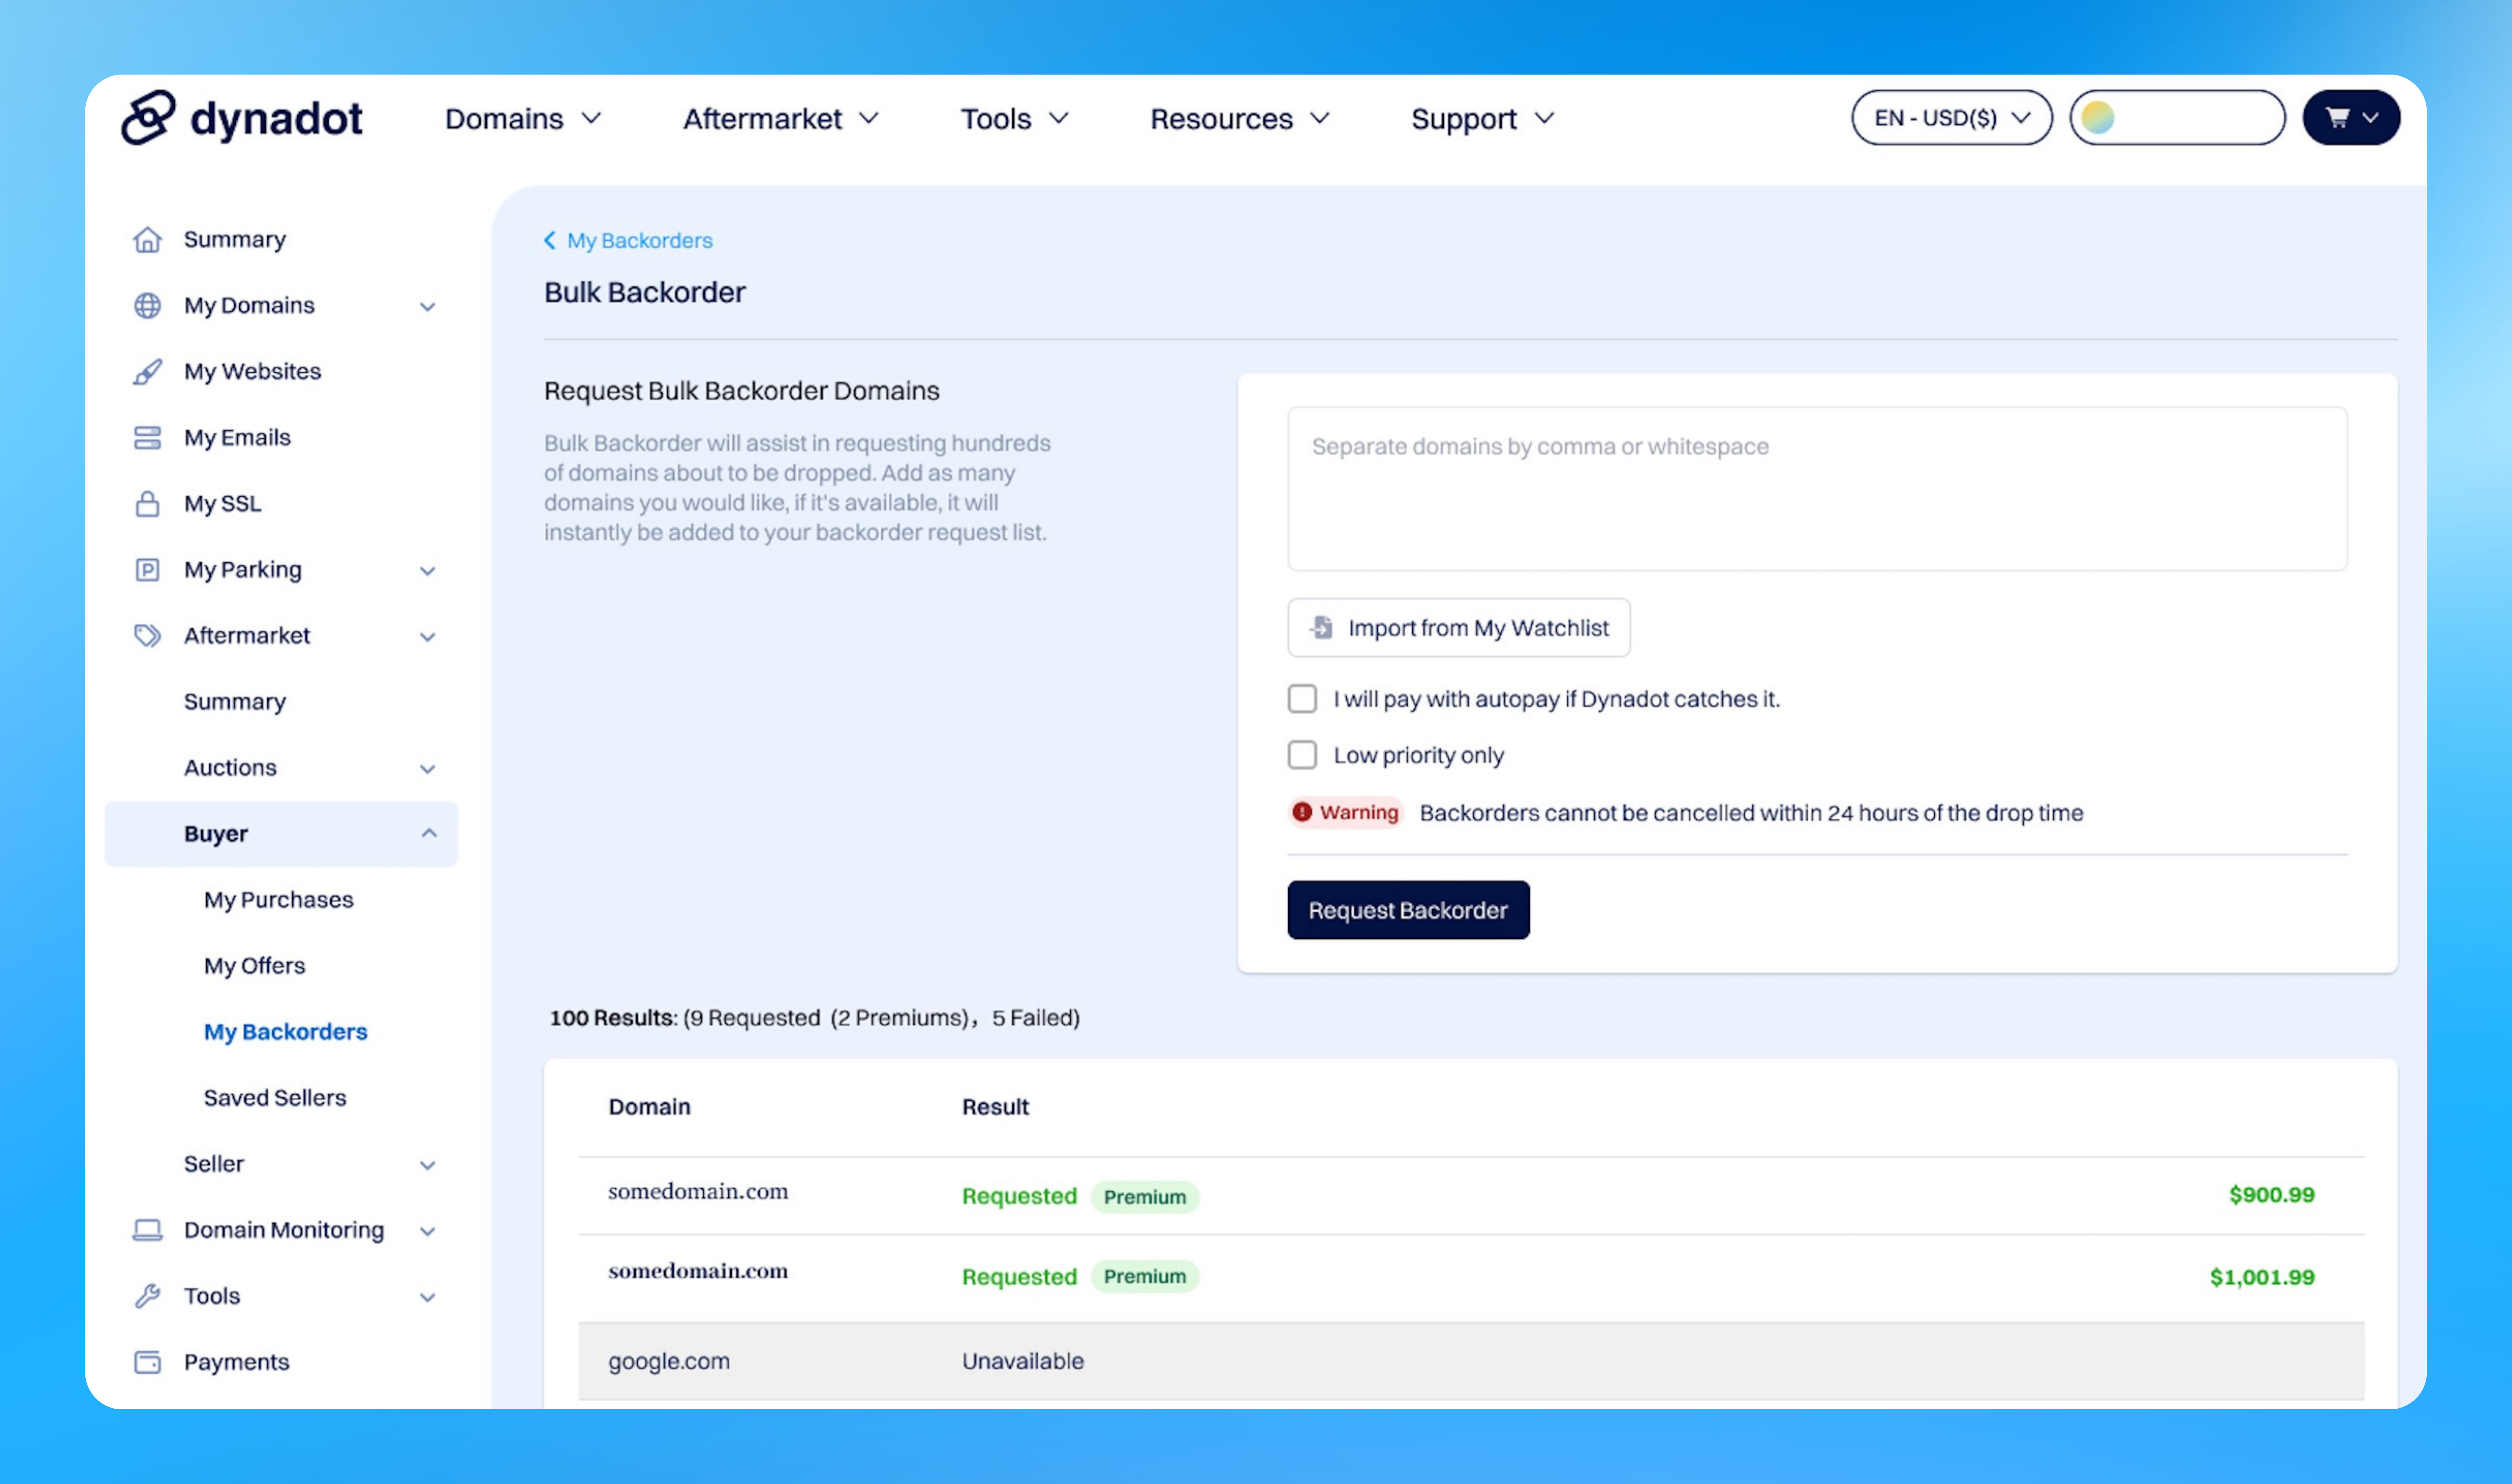Viewport: 2512px width, 1484px height.
Task: Click the Unavailable result text
Action: tap(1023, 1361)
